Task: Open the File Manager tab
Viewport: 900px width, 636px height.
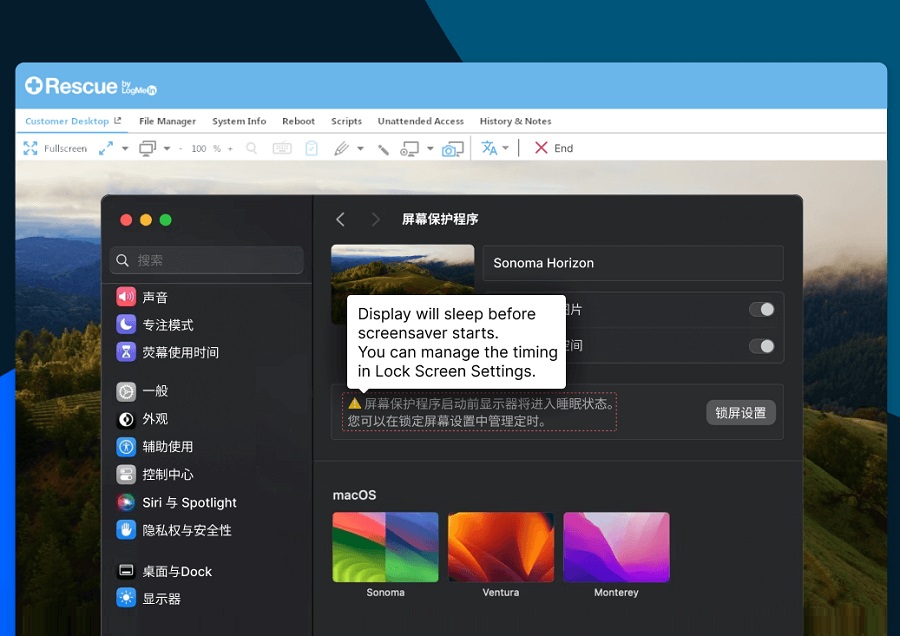Action: pyautogui.click(x=167, y=121)
